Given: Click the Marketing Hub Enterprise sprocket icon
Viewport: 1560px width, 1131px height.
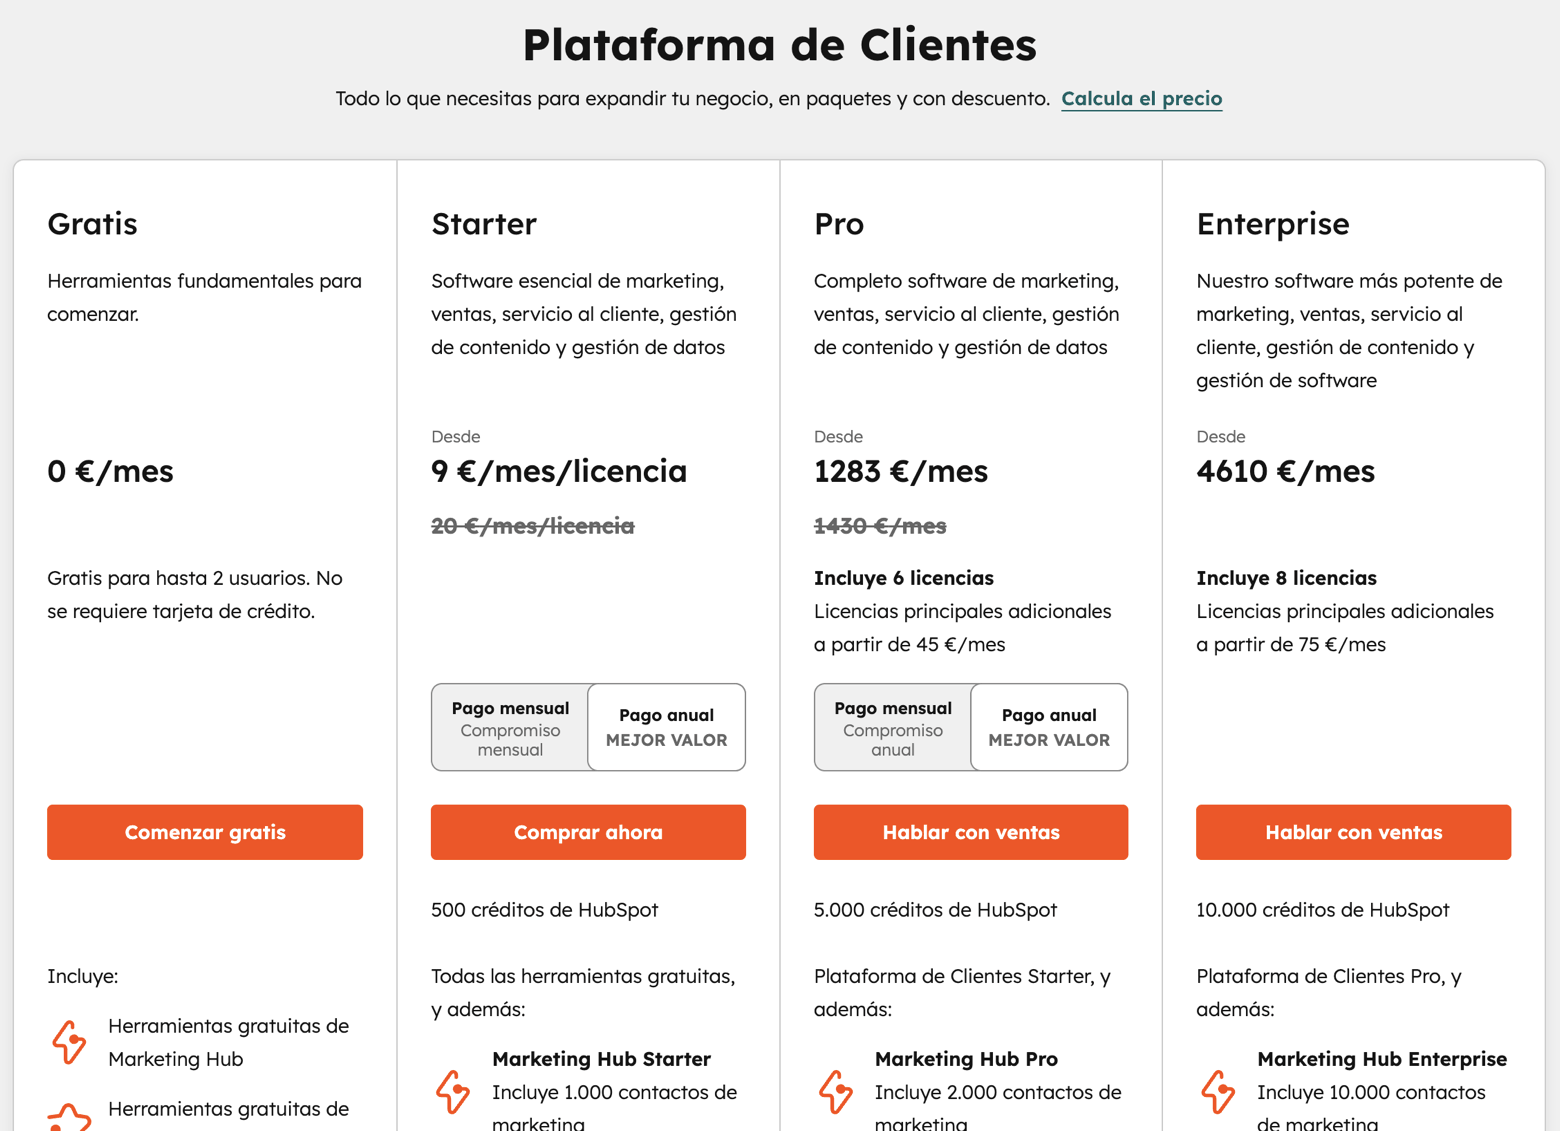Looking at the screenshot, I should tap(1218, 1094).
